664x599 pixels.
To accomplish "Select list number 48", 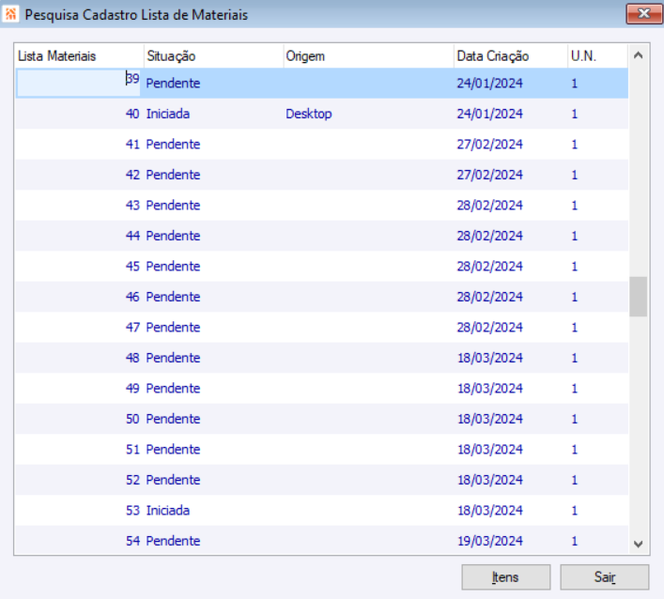I will tap(132, 357).
